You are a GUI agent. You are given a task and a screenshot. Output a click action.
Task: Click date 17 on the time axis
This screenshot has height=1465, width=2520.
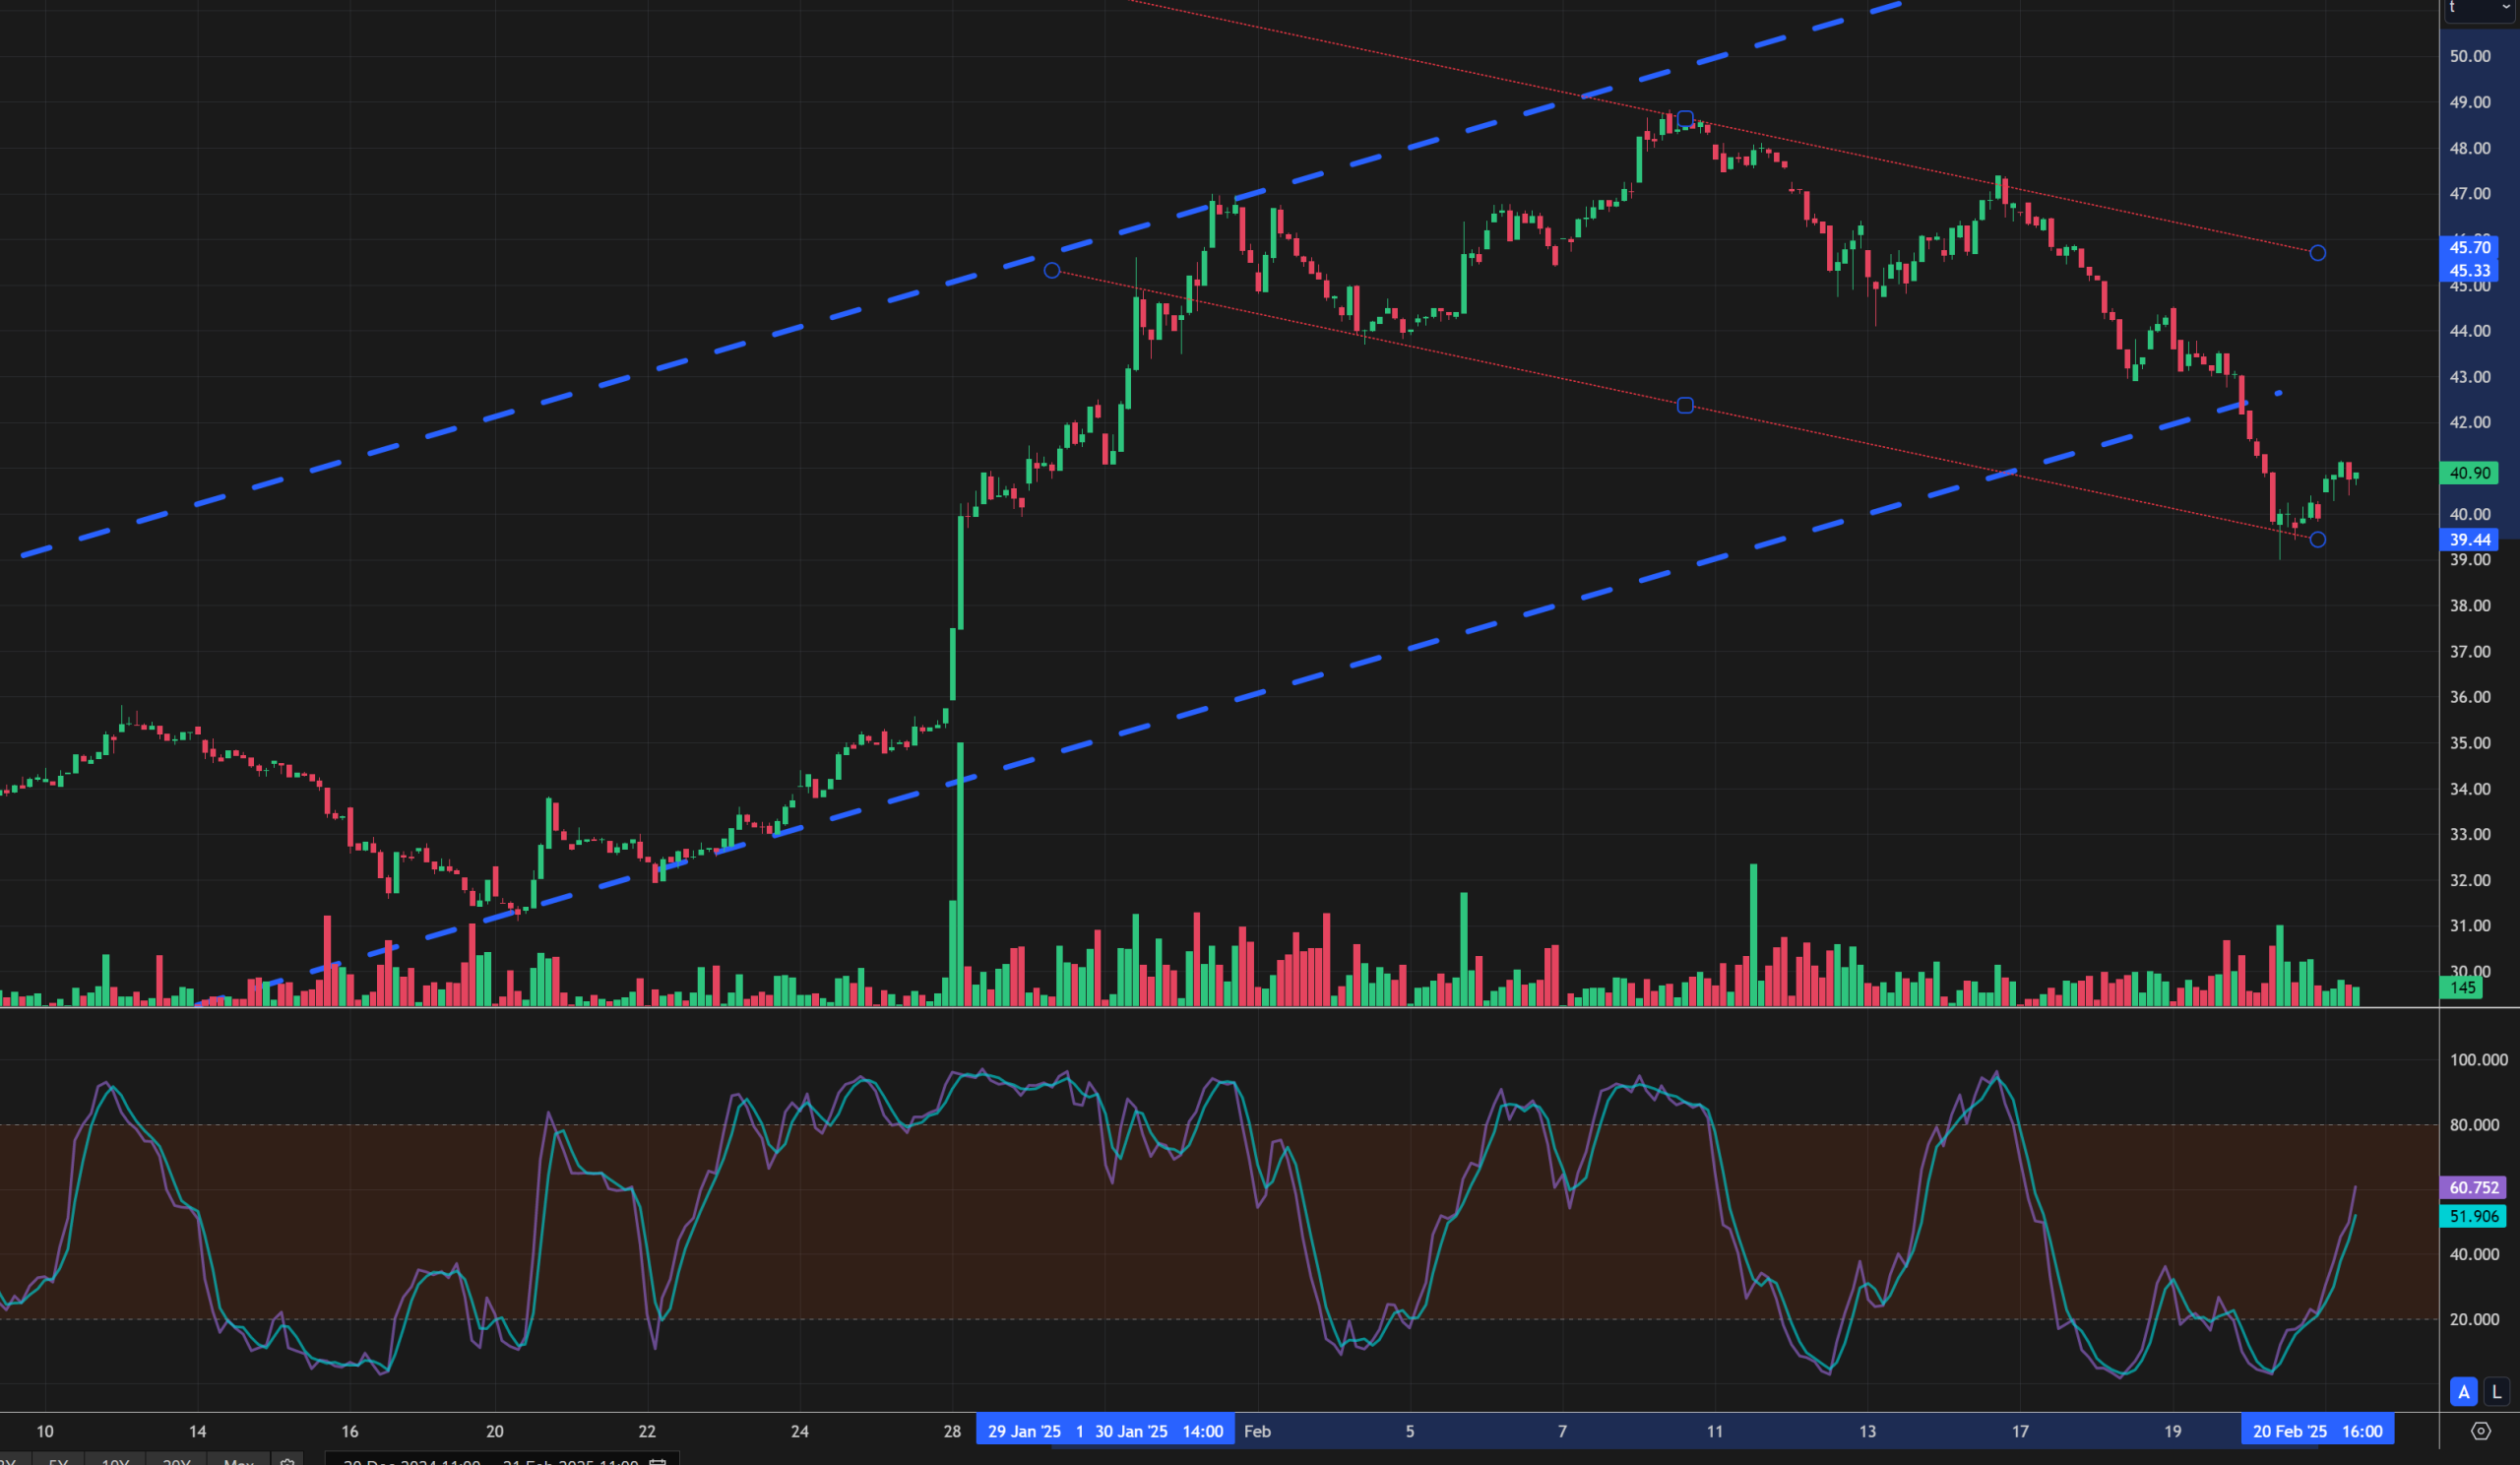pos(2020,1431)
